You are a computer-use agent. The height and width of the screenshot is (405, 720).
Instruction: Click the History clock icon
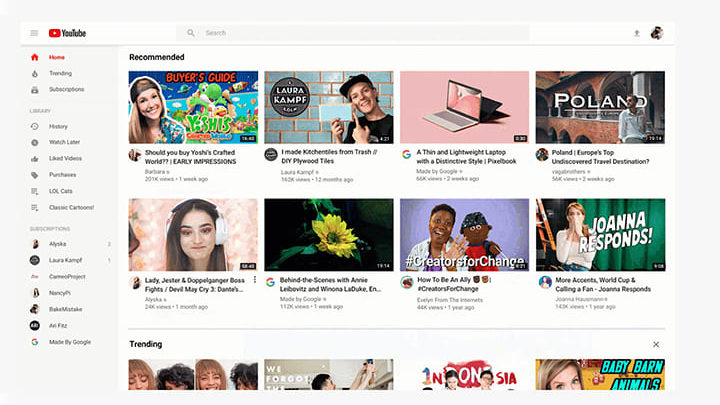(34, 126)
